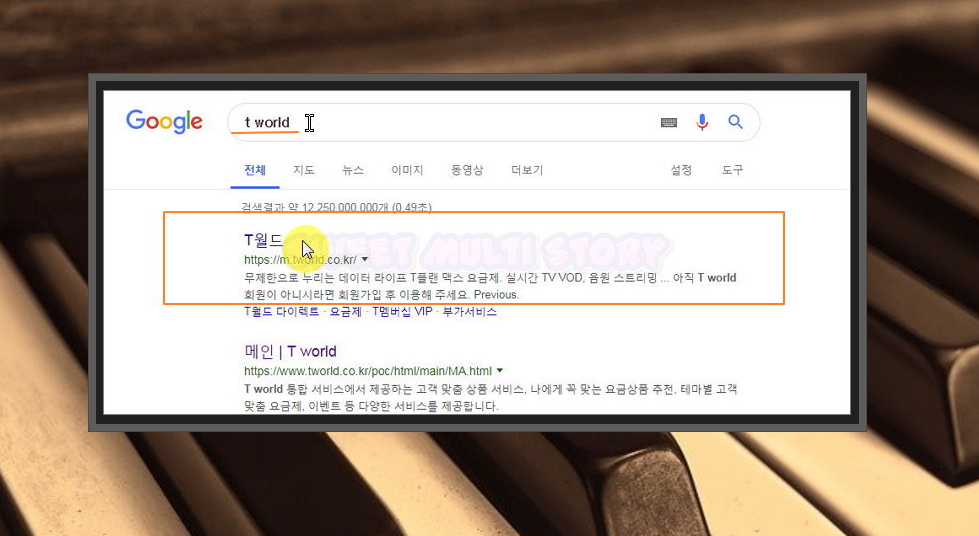Image resolution: width=979 pixels, height=536 pixels.
Task: Click the https://www.tworld.co.kr/poc/html/main/MA.html URL text
Action: 368,371
